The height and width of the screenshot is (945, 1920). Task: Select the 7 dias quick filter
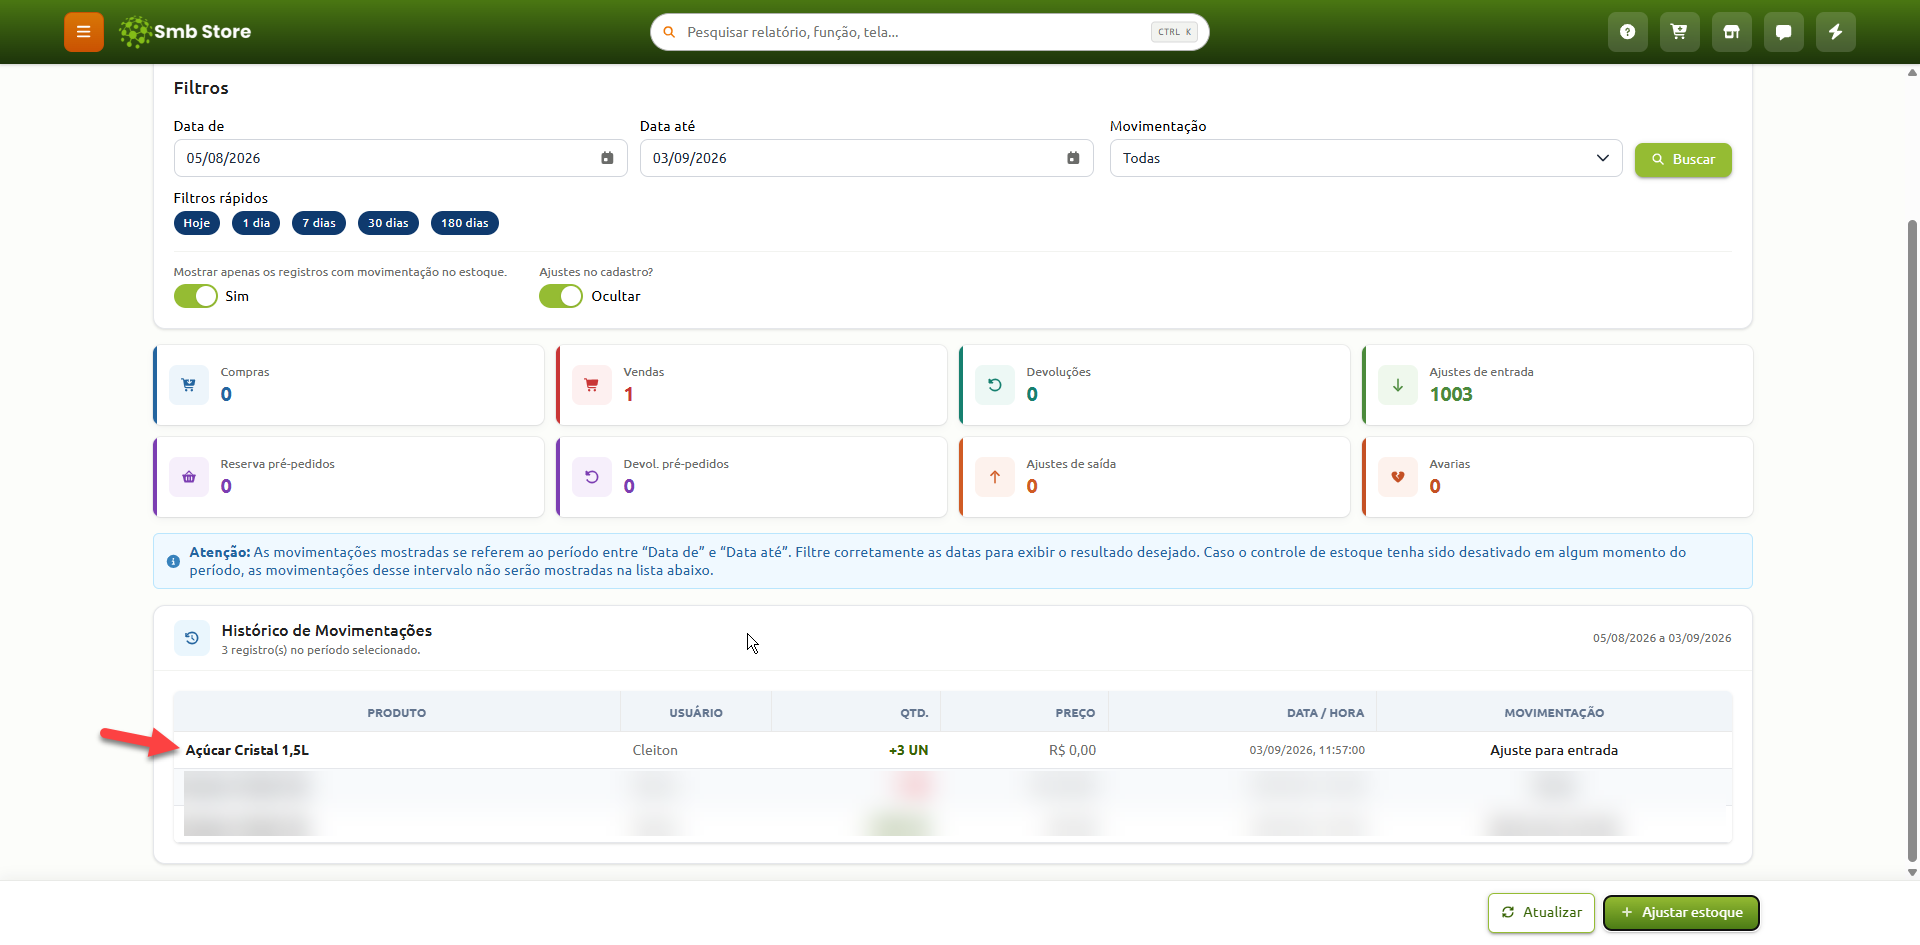pyautogui.click(x=319, y=223)
